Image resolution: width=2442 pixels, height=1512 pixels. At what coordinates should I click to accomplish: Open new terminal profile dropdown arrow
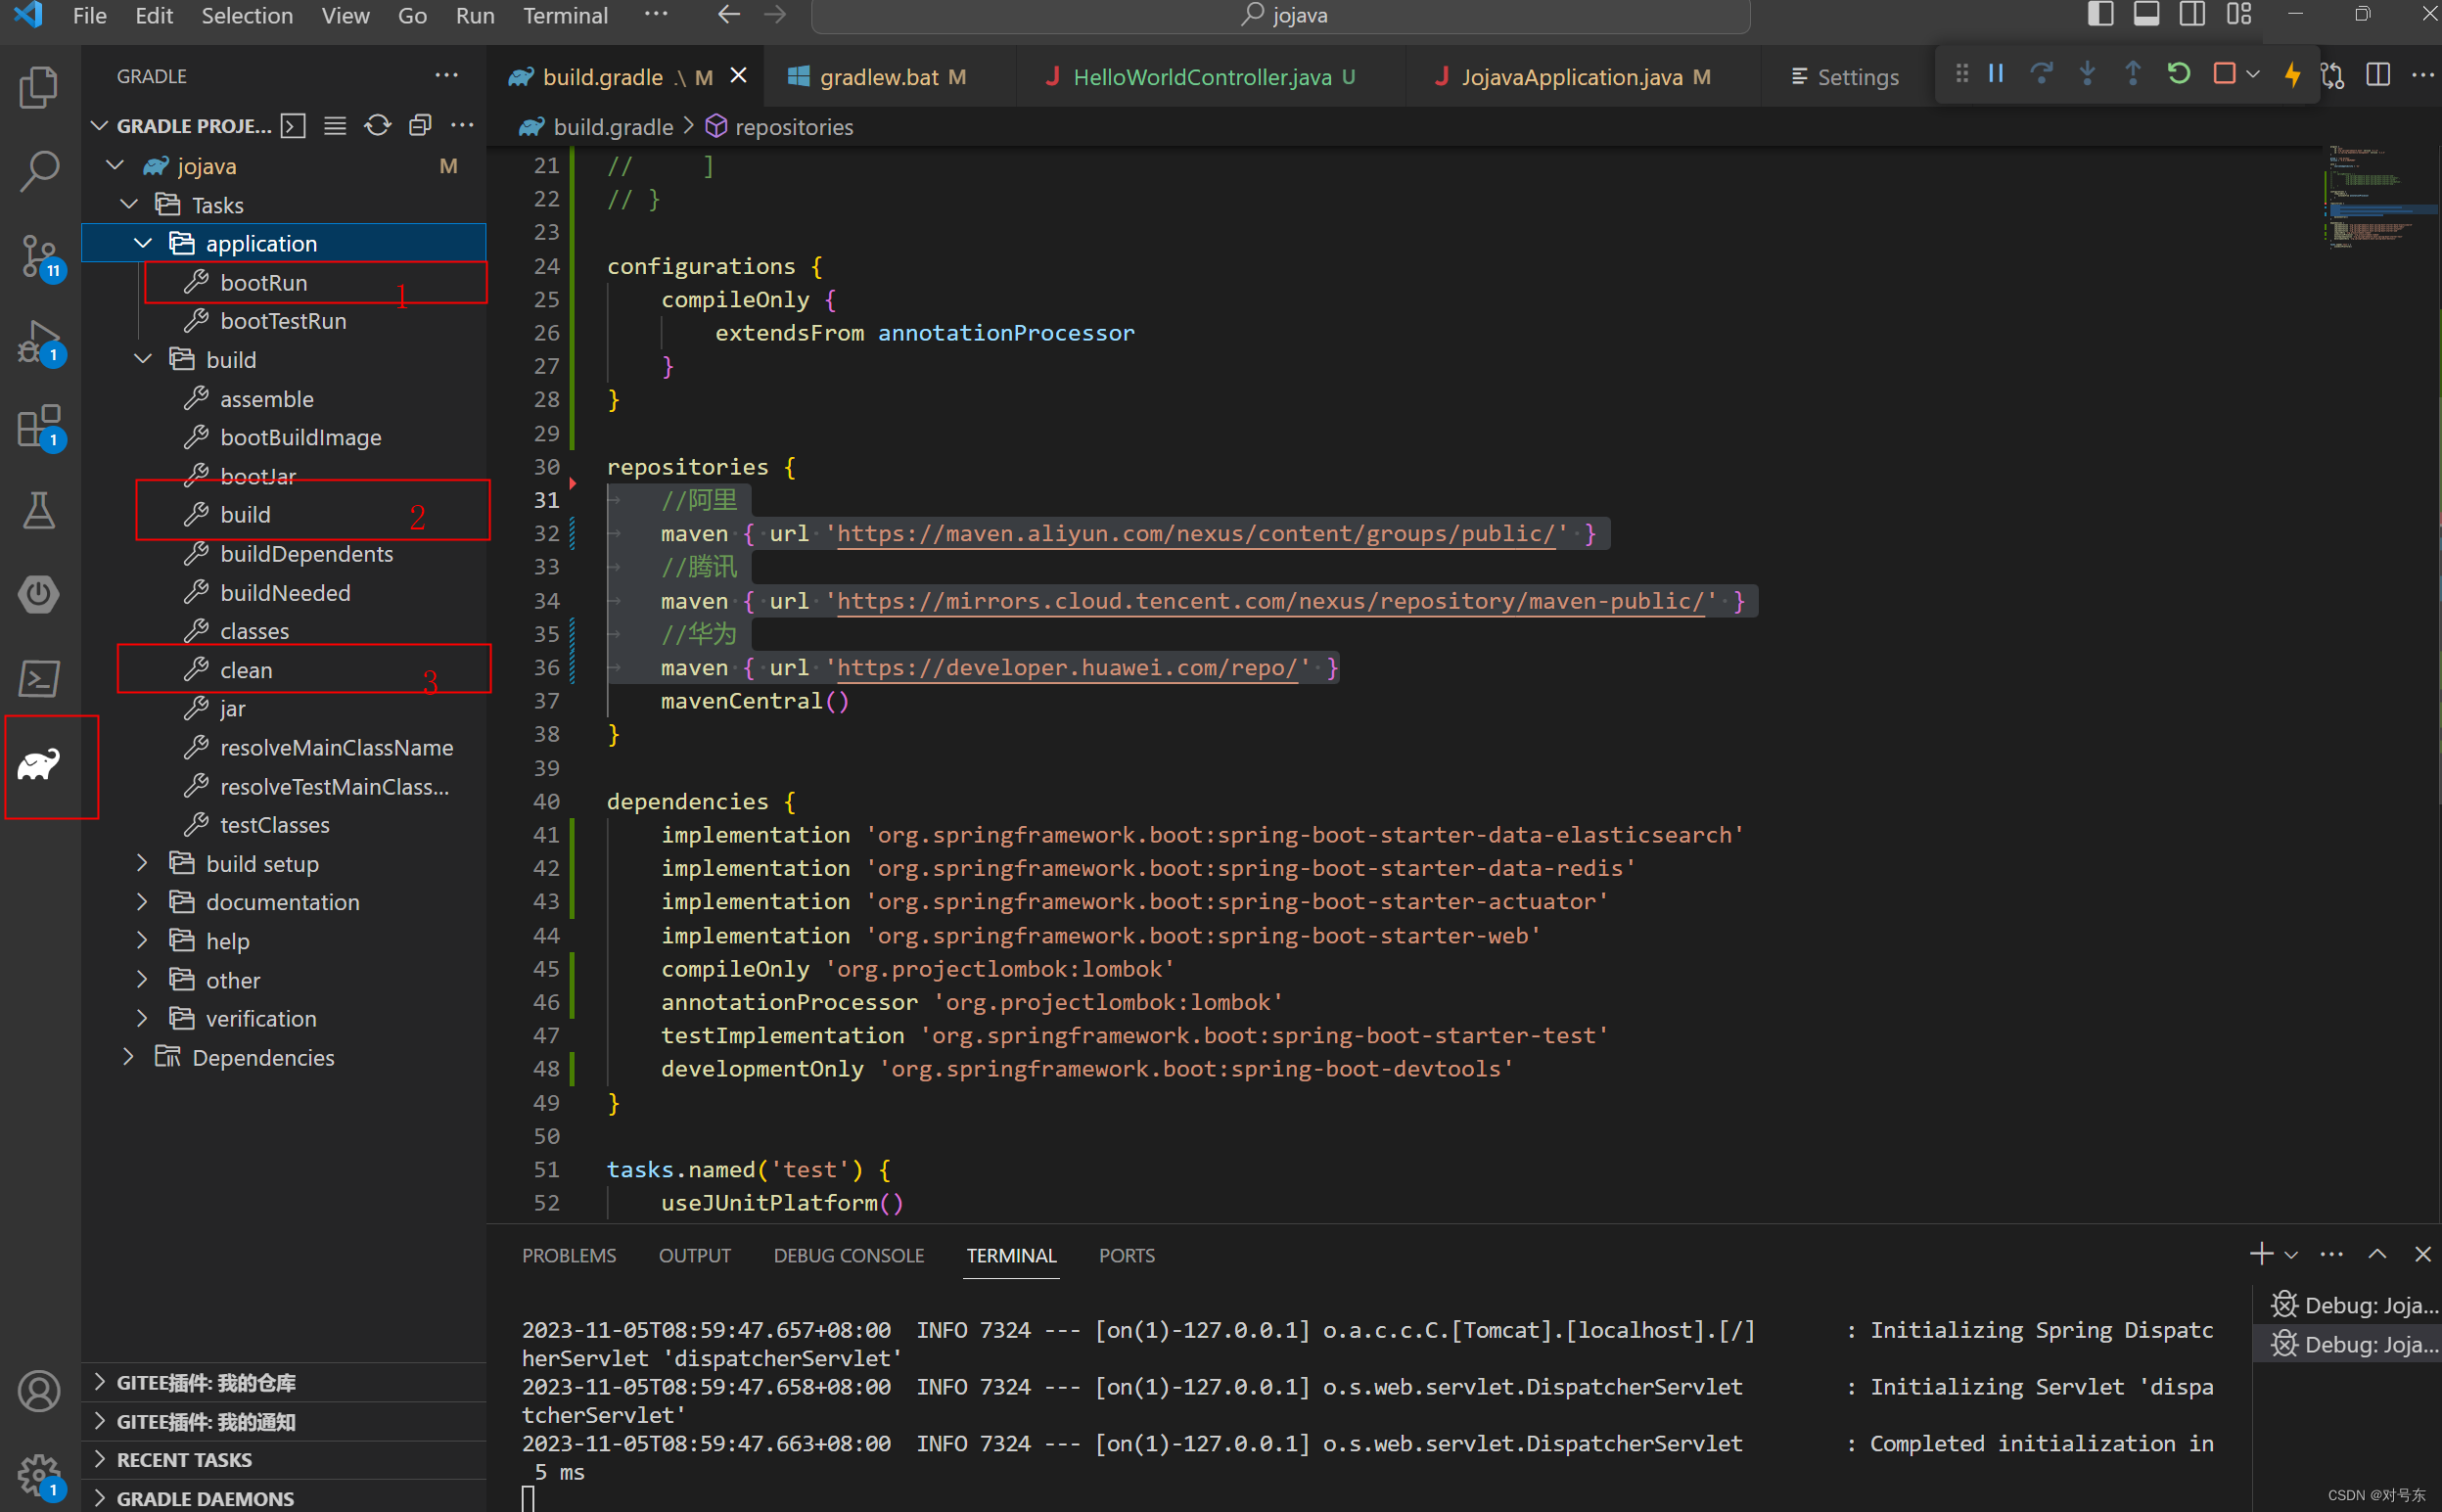[2291, 1254]
